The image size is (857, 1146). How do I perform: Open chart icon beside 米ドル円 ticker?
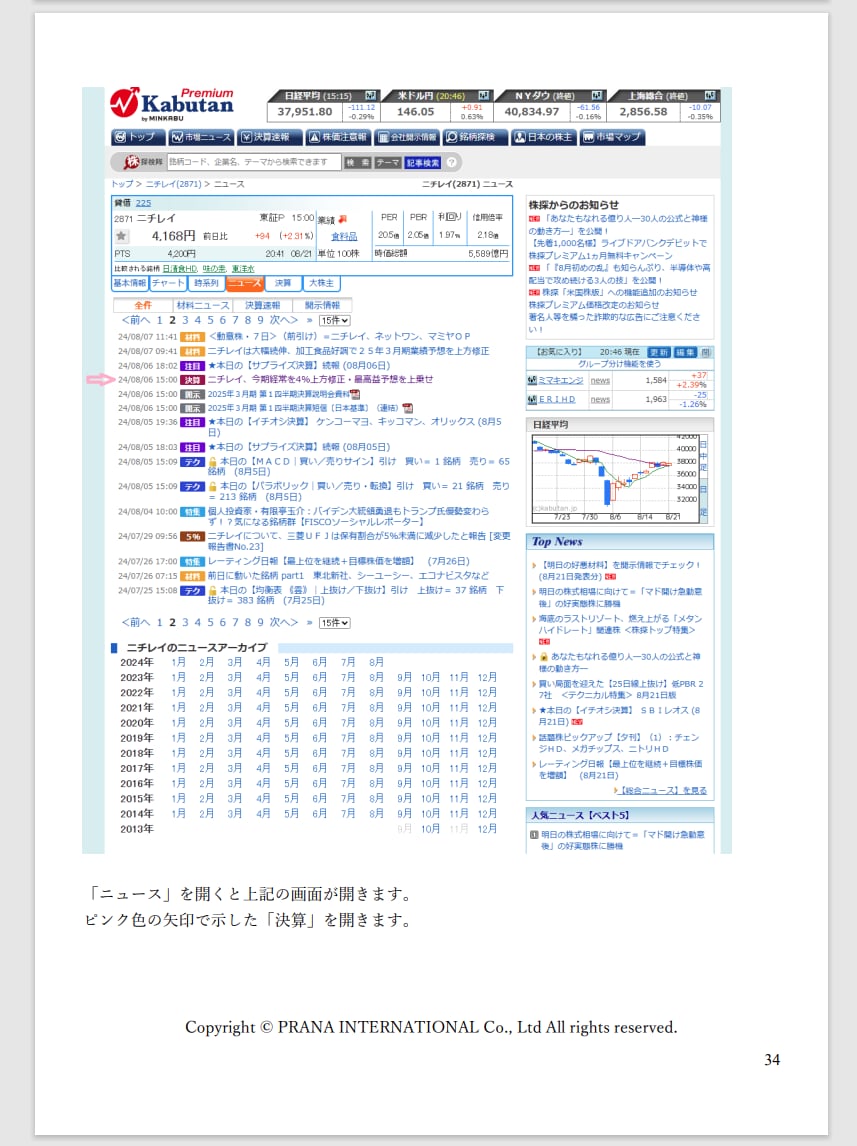pos(484,96)
